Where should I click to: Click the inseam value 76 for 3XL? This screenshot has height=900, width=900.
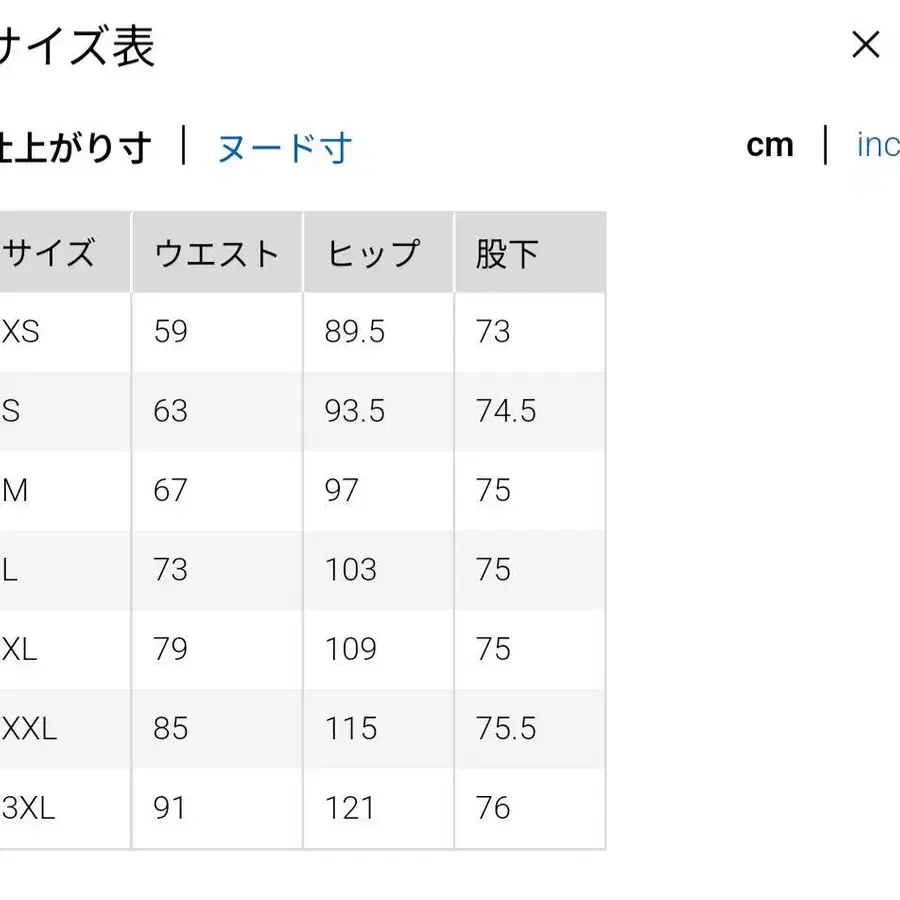point(490,808)
